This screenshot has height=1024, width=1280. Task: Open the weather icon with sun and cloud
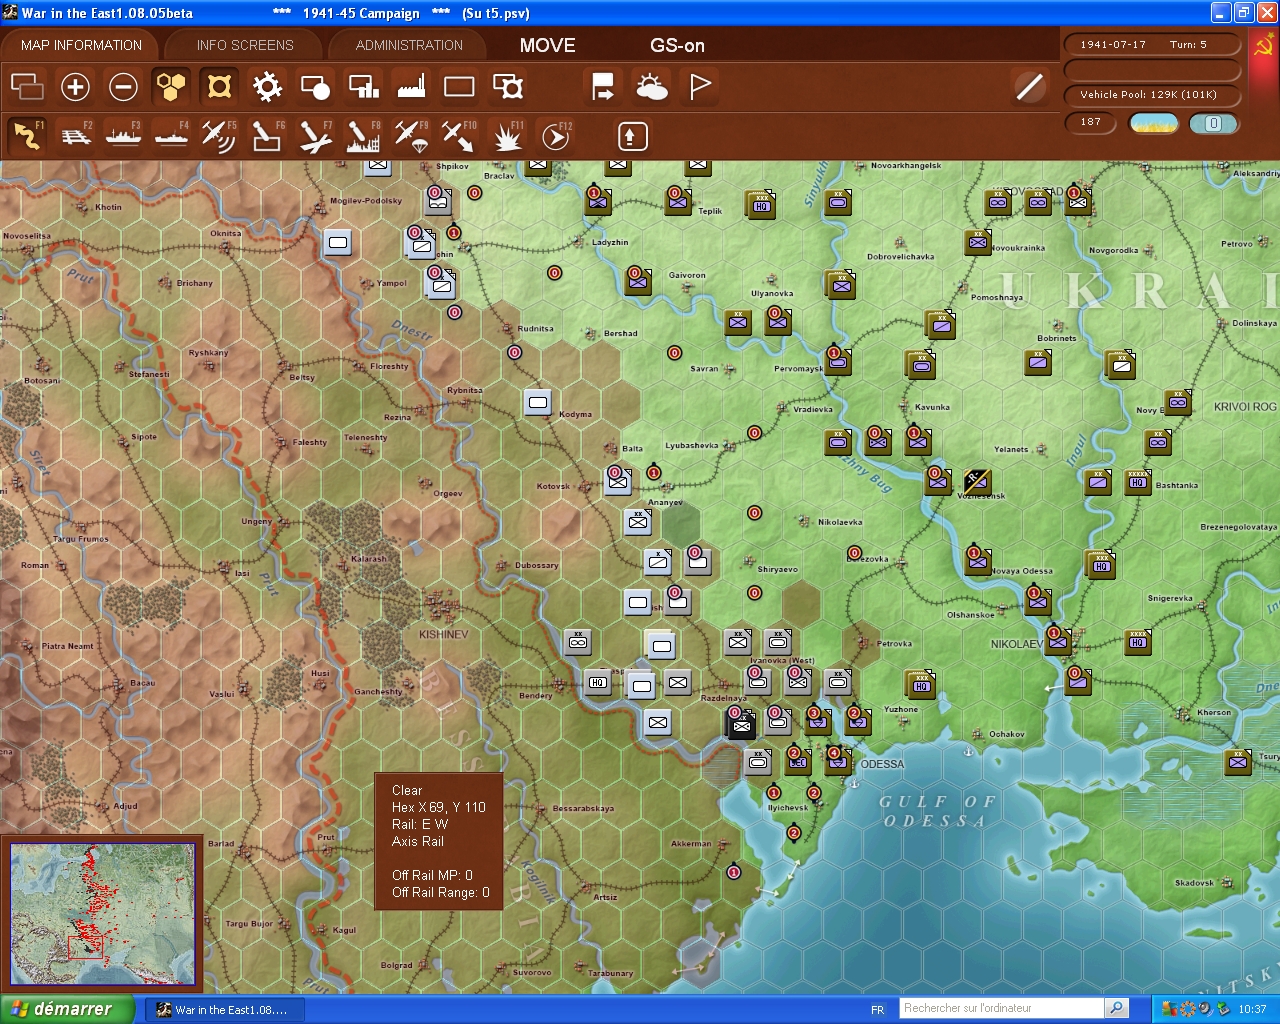coord(652,87)
